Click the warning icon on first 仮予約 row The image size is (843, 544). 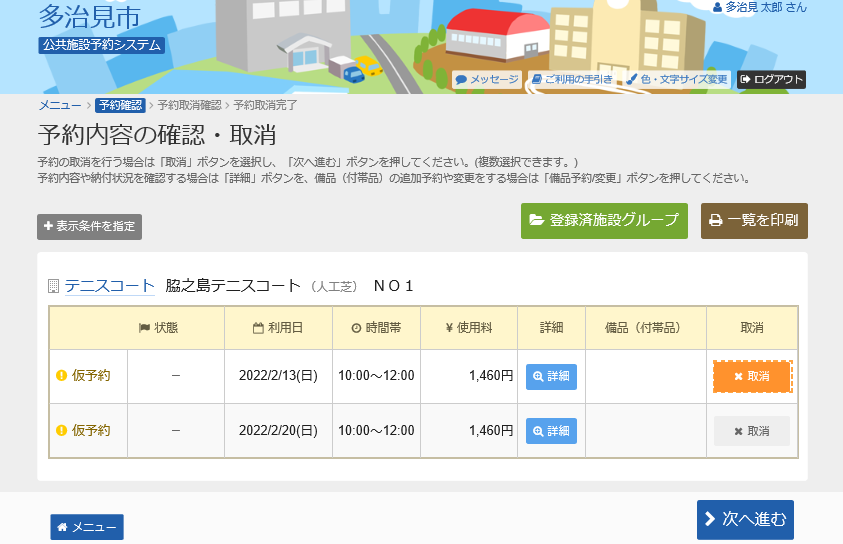pyautogui.click(x=61, y=375)
